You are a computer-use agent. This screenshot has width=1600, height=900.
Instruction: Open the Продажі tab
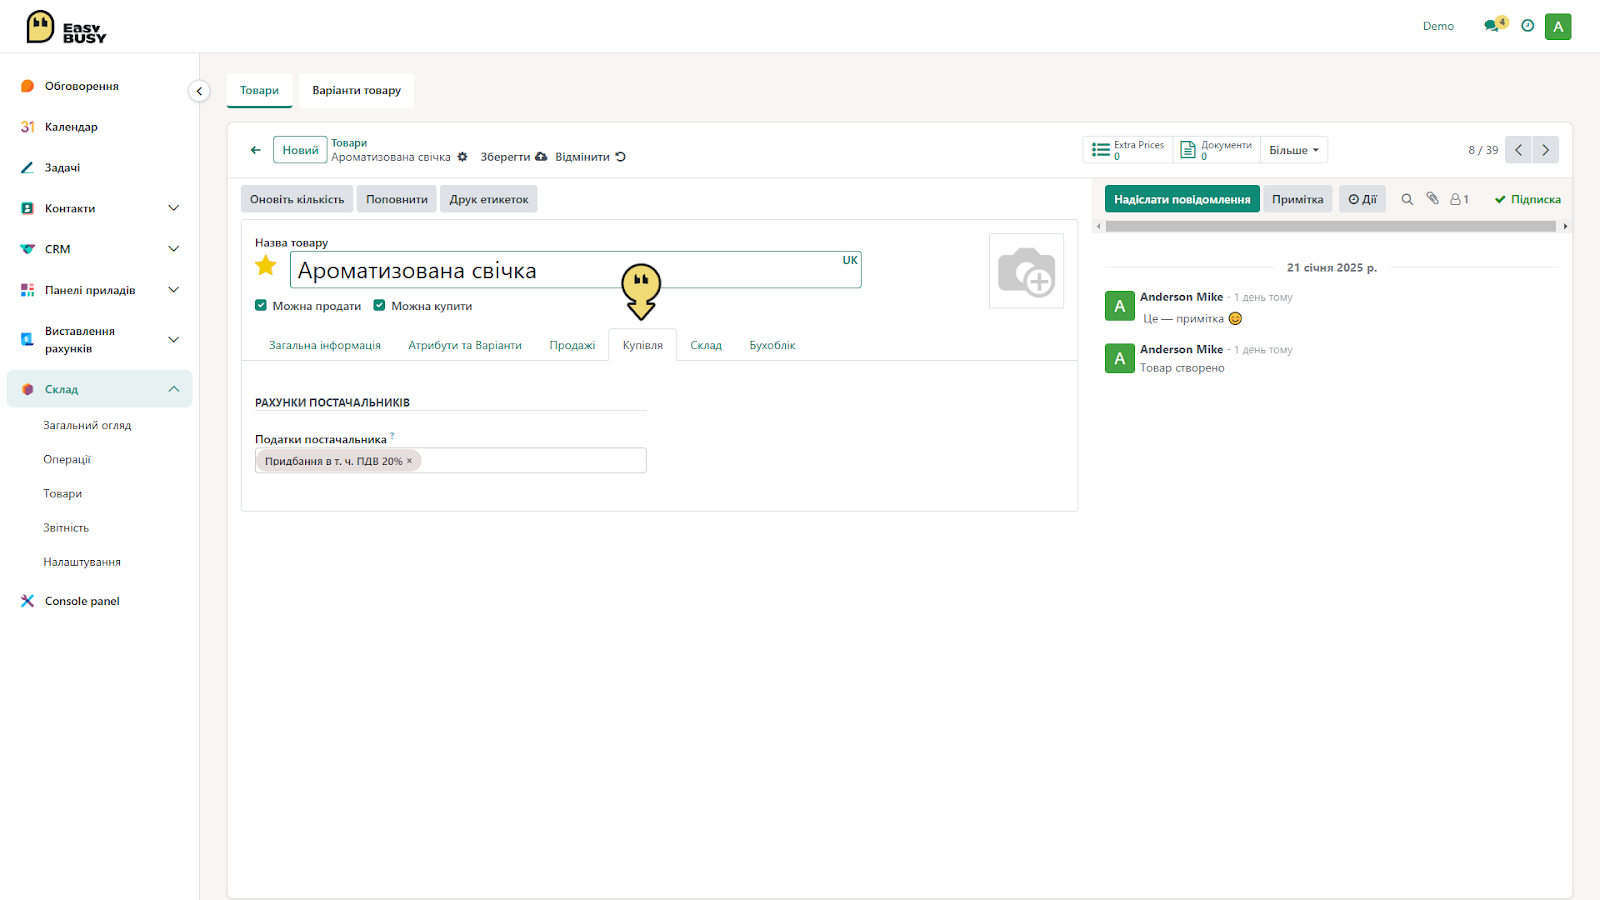(x=572, y=345)
